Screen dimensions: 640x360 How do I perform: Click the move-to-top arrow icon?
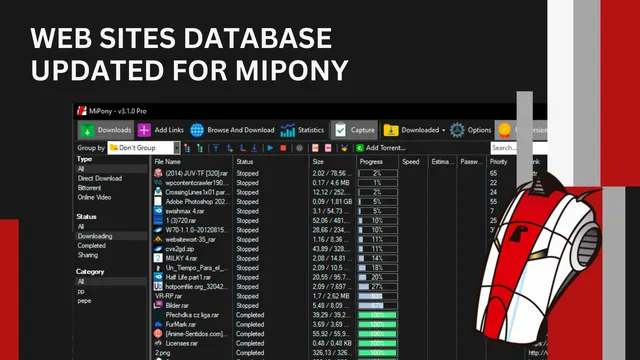click(x=216, y=148)
